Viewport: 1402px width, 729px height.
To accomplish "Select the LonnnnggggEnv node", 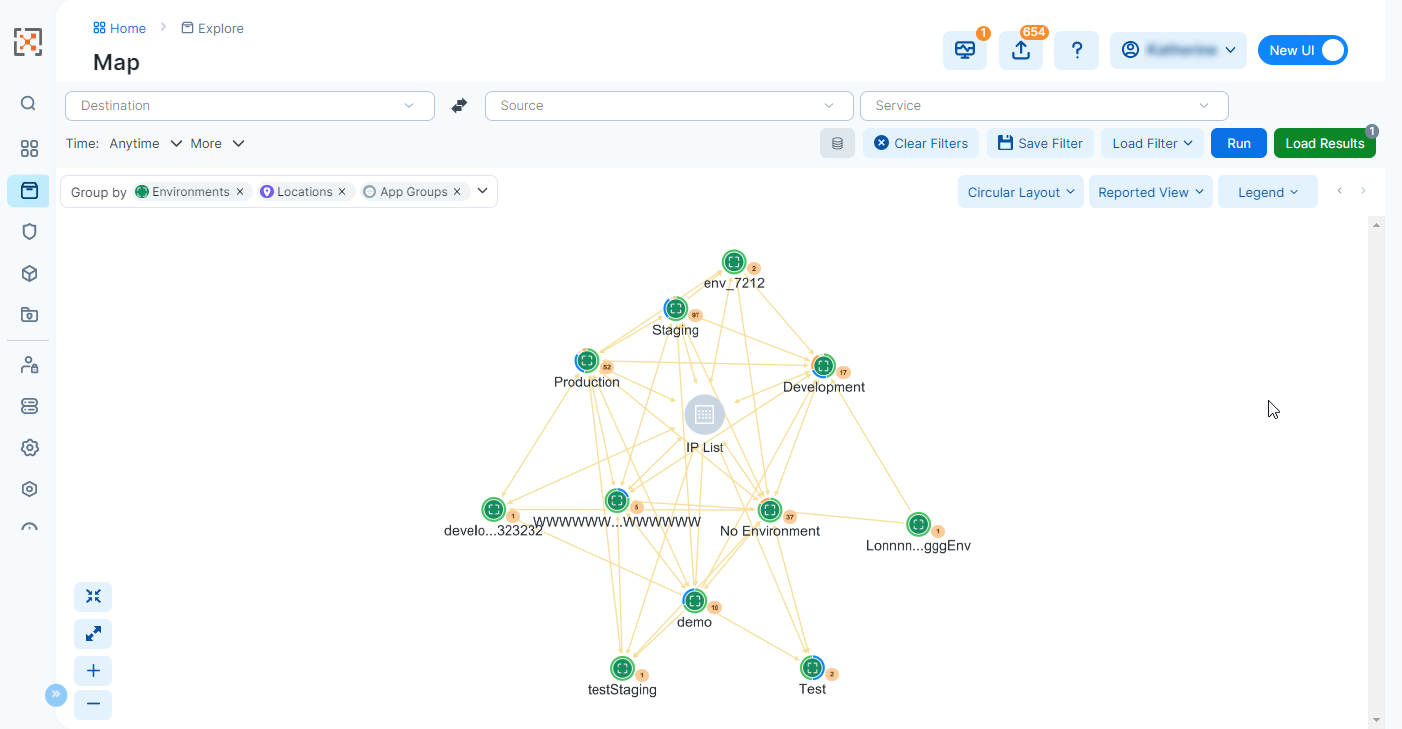I will click(x=918, y=524).
